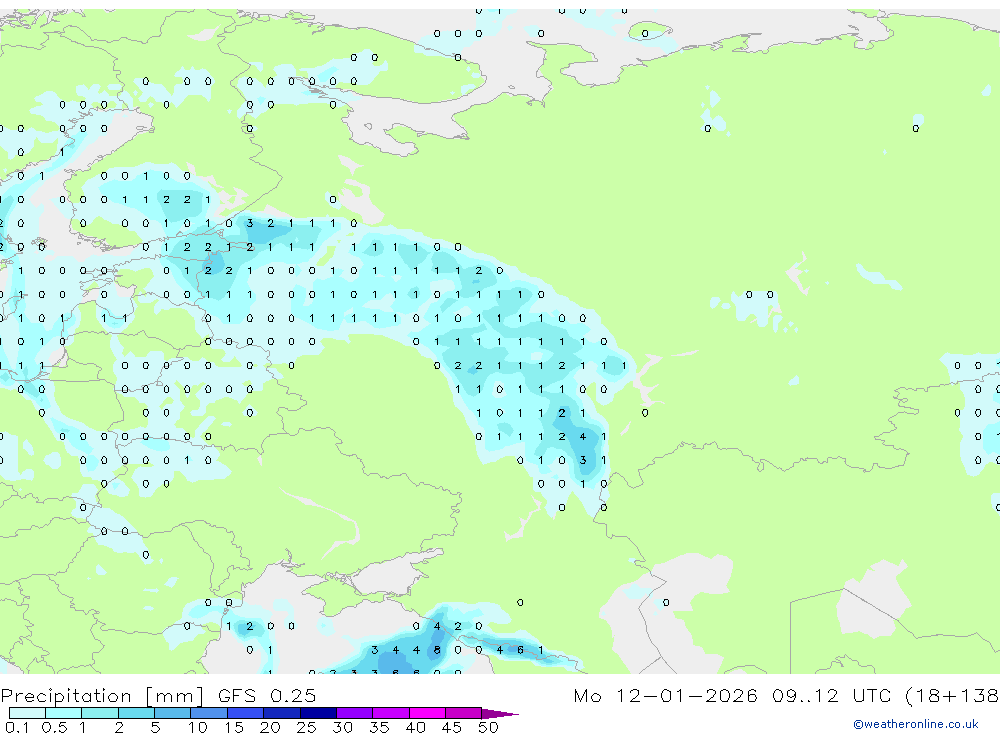The width and height of the screenshot is (1000, 733).
Task: Click the '[mm]' unit label
Action: click(175, 696)
